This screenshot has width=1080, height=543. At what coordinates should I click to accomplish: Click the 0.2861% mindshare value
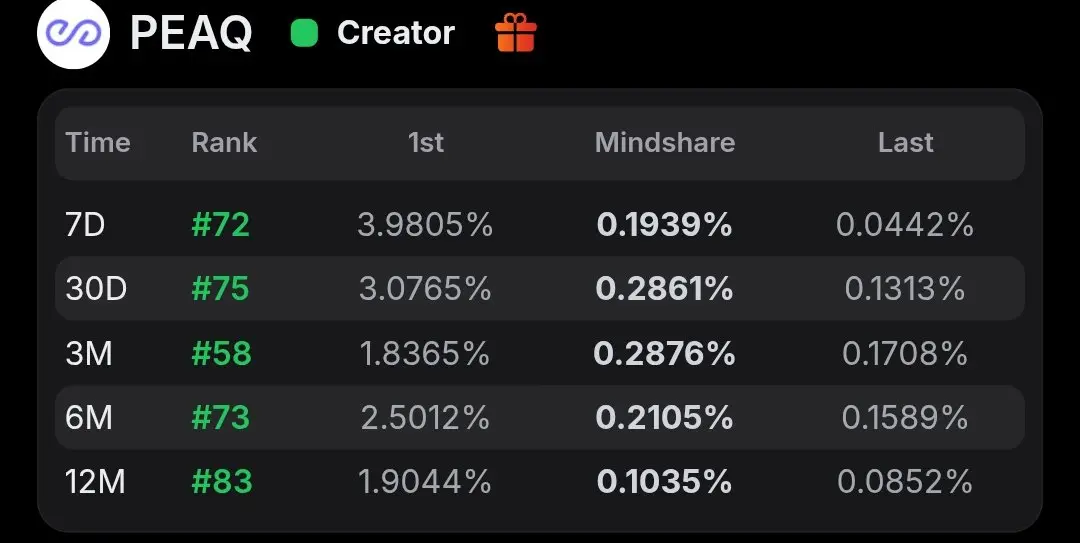tap(664, 288)
